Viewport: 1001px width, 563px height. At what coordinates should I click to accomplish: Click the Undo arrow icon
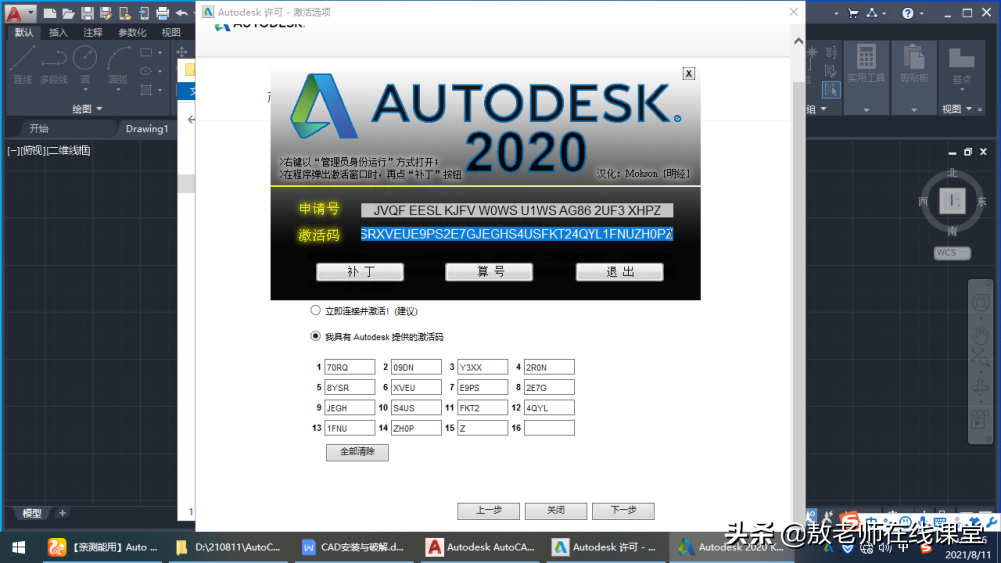182,13
